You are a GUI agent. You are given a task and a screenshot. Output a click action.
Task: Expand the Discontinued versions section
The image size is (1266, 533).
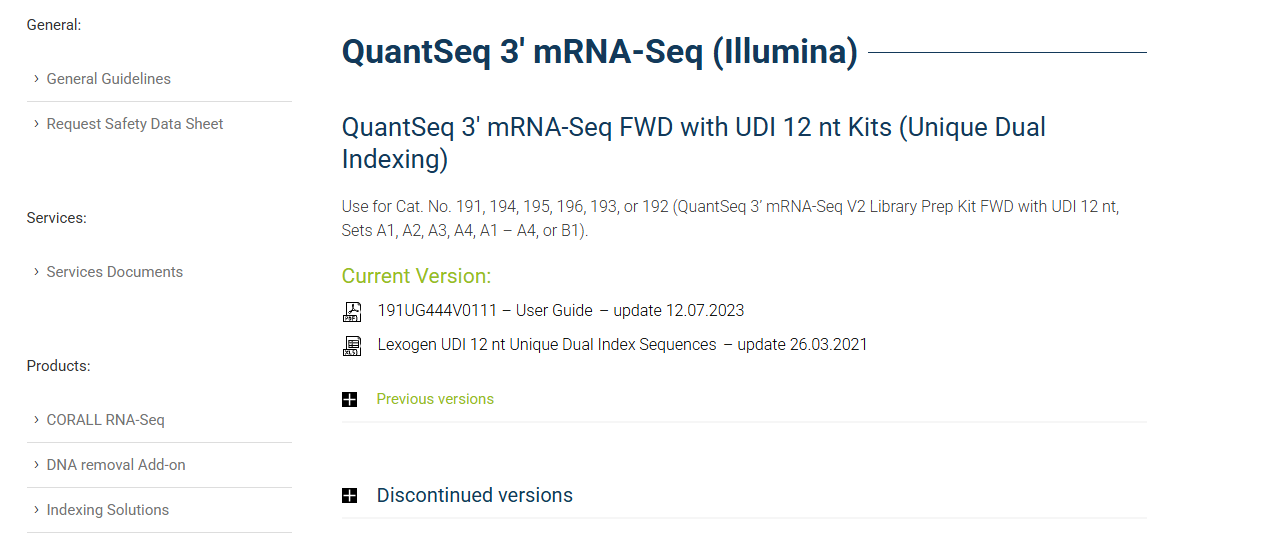tap(474, 496)
